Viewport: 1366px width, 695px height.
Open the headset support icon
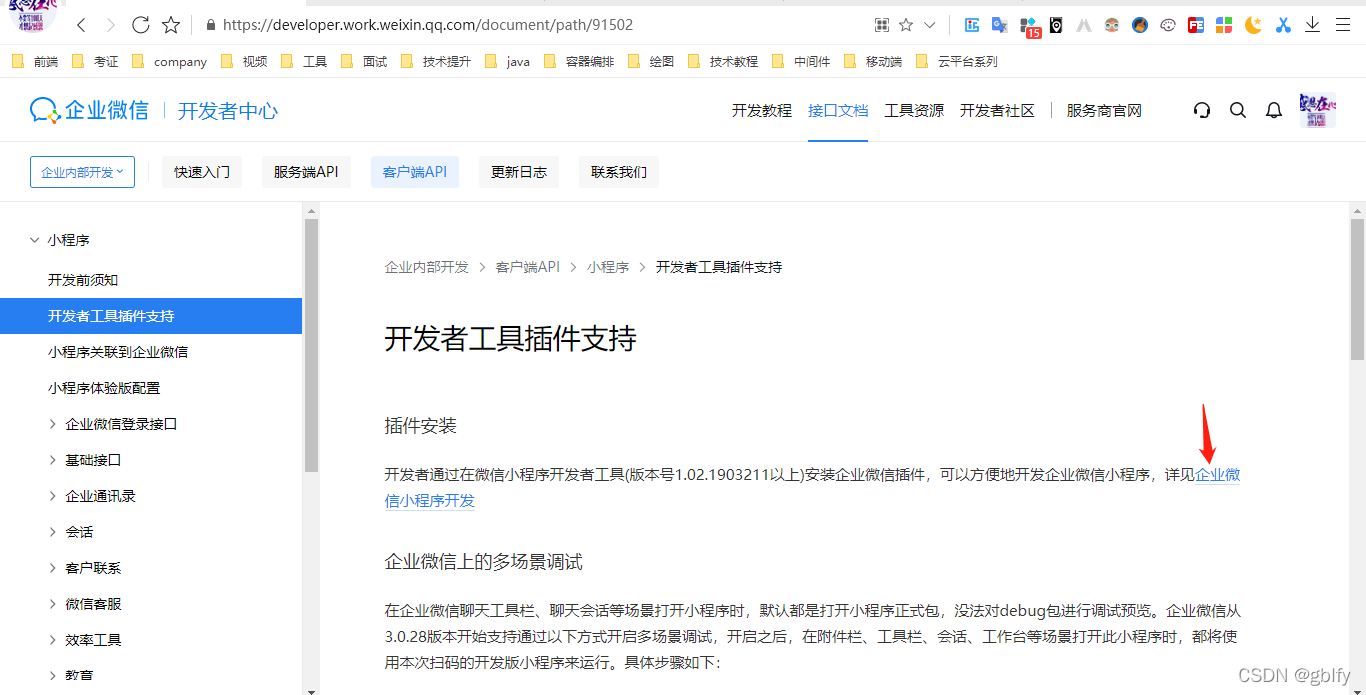[x=1201, y=110]
